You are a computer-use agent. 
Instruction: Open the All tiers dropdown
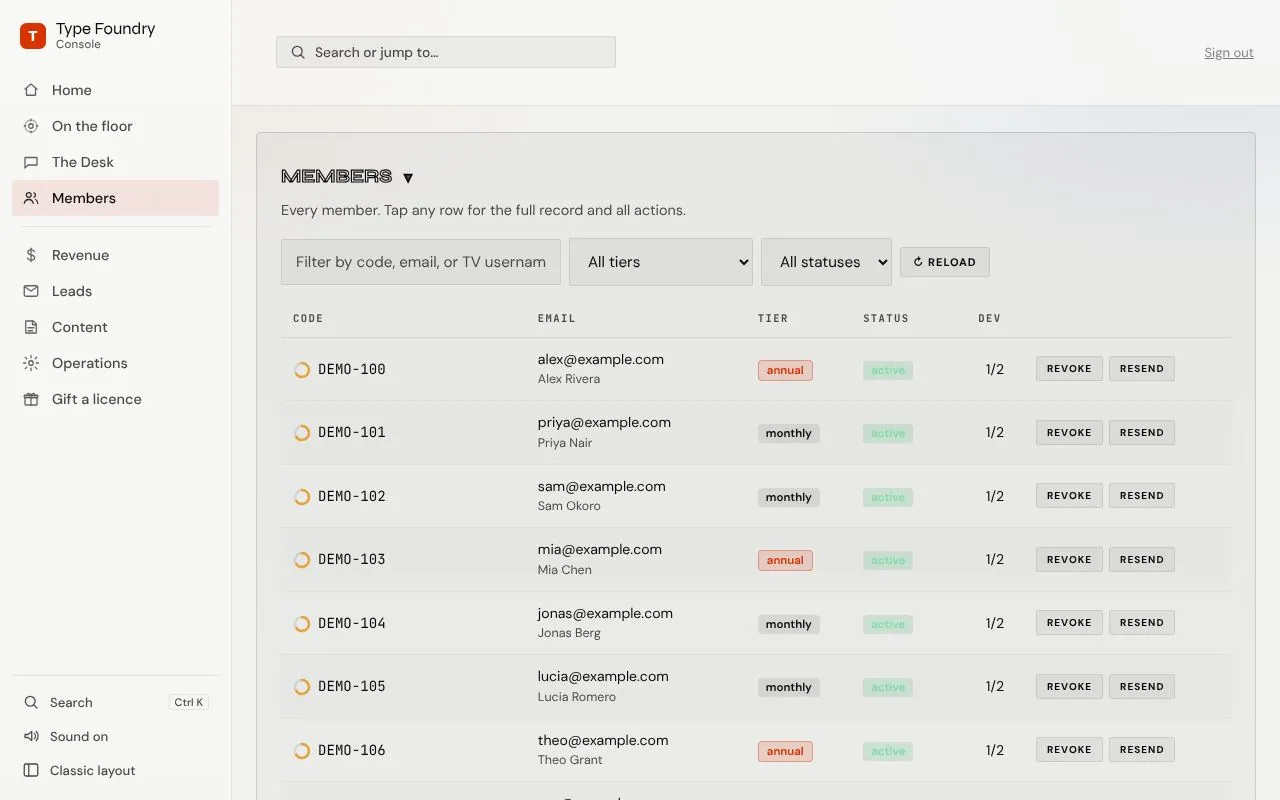661,262
